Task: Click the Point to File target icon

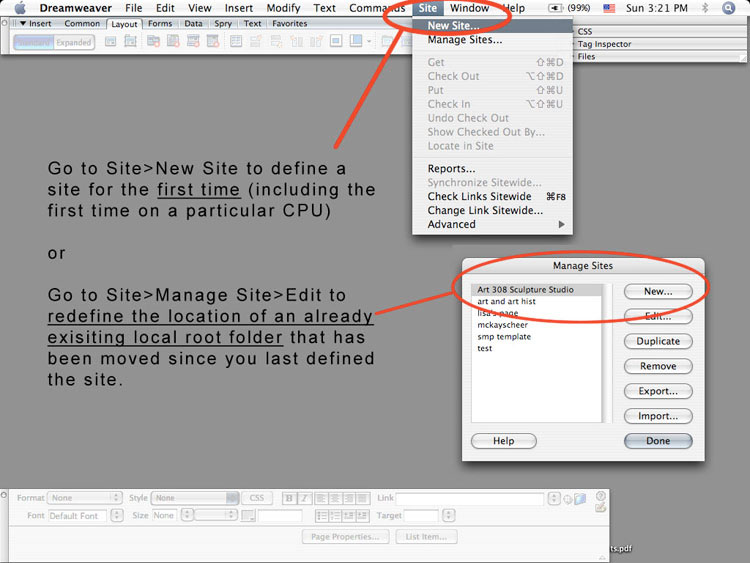Action: [x=568, y=499]
